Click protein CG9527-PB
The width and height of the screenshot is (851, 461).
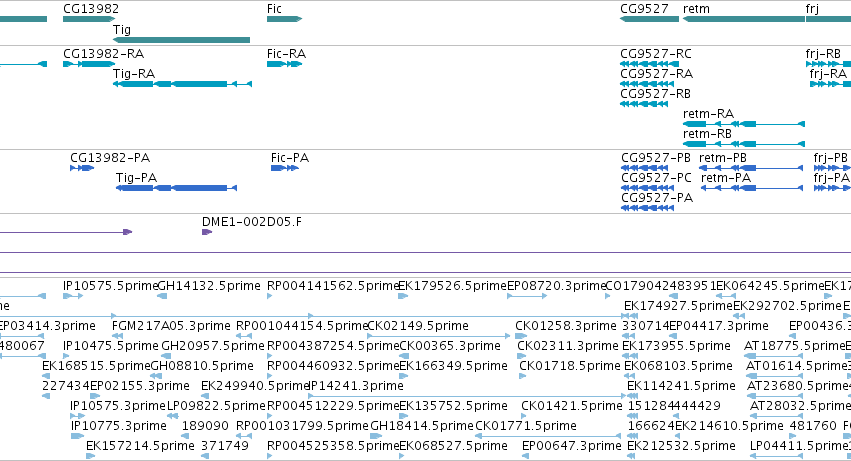[x=656, y=158]
